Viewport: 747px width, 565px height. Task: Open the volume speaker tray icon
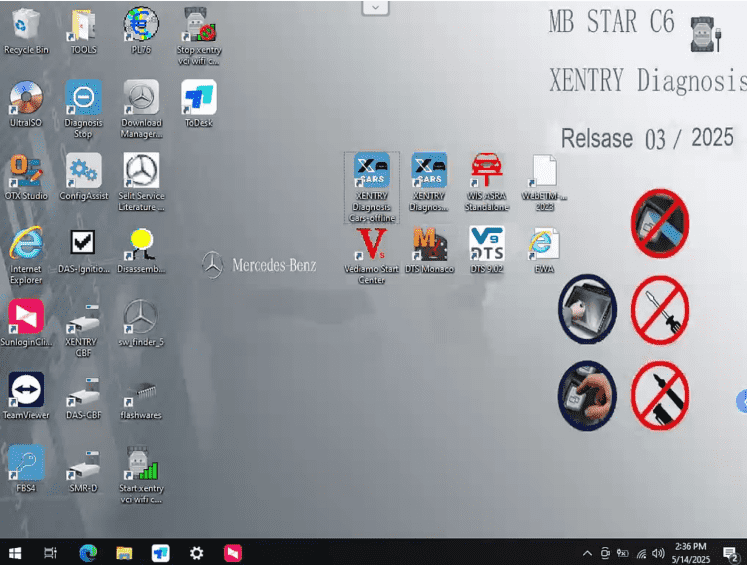click(658, 553)
